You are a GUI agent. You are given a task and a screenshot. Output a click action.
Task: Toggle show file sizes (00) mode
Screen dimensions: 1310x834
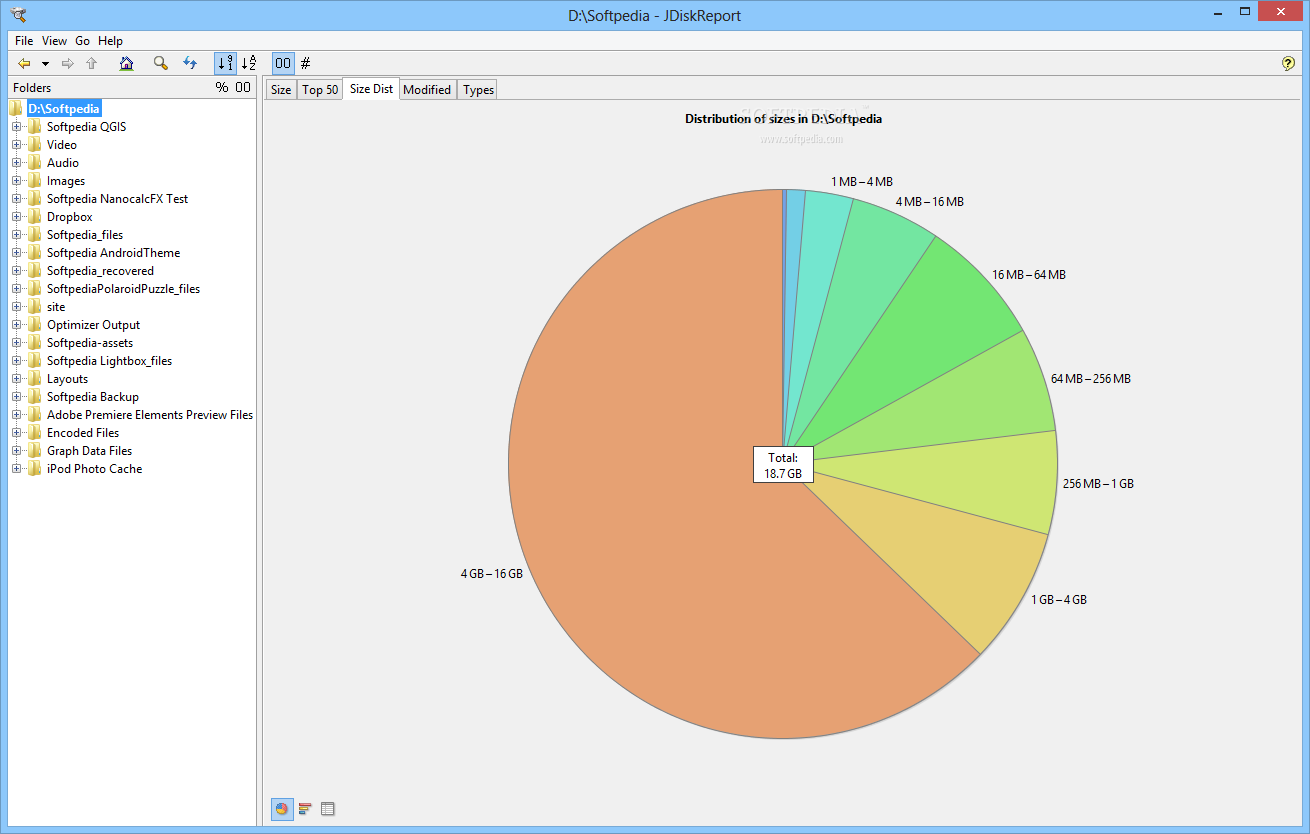[x=283, y=63]
